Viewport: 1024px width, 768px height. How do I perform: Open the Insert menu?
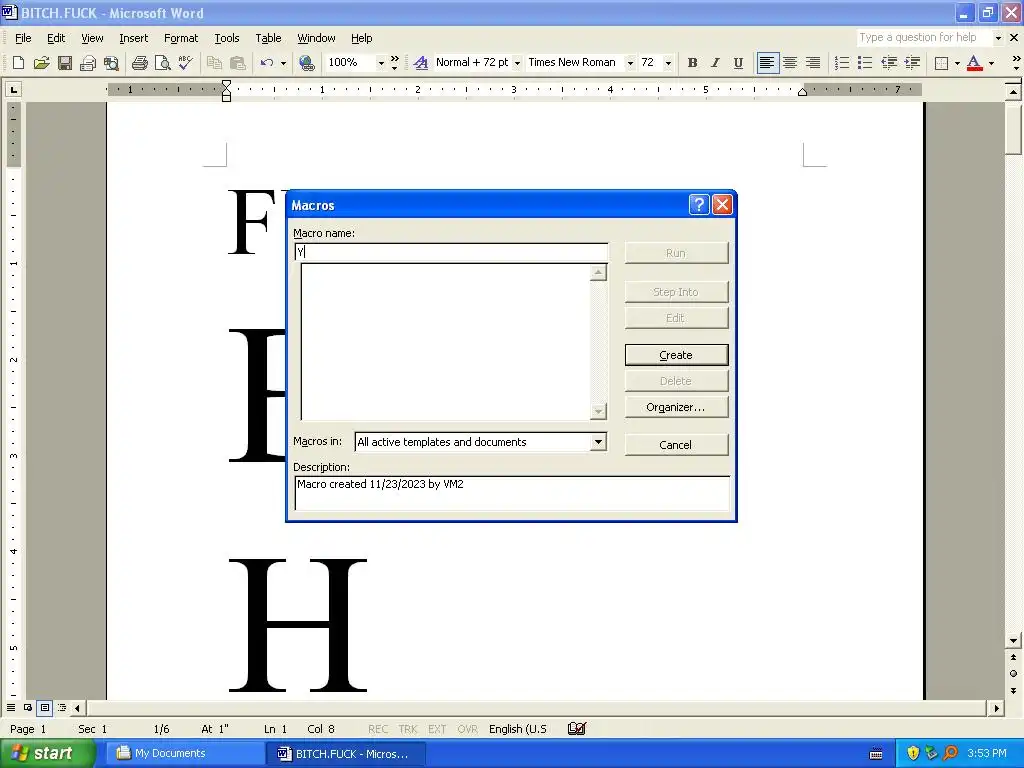click(x=133, y=38)
